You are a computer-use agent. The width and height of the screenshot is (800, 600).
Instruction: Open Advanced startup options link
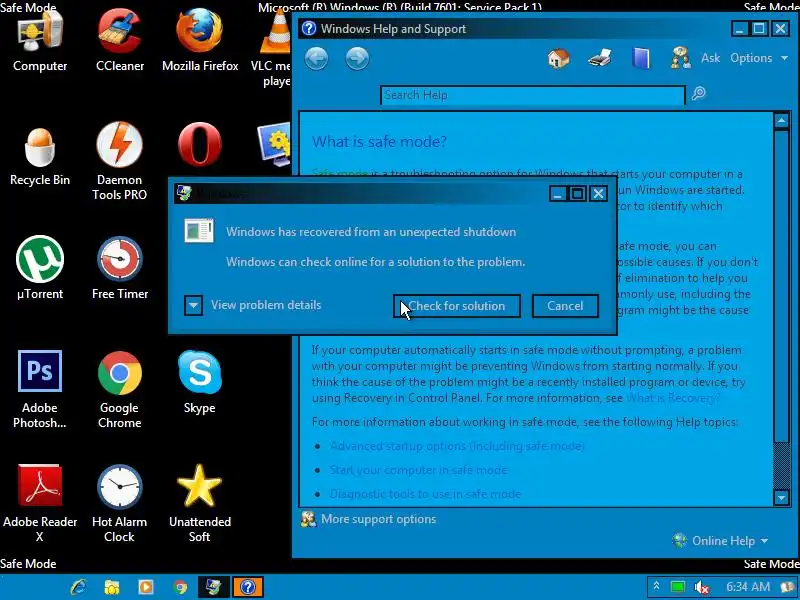click(457, 446)
